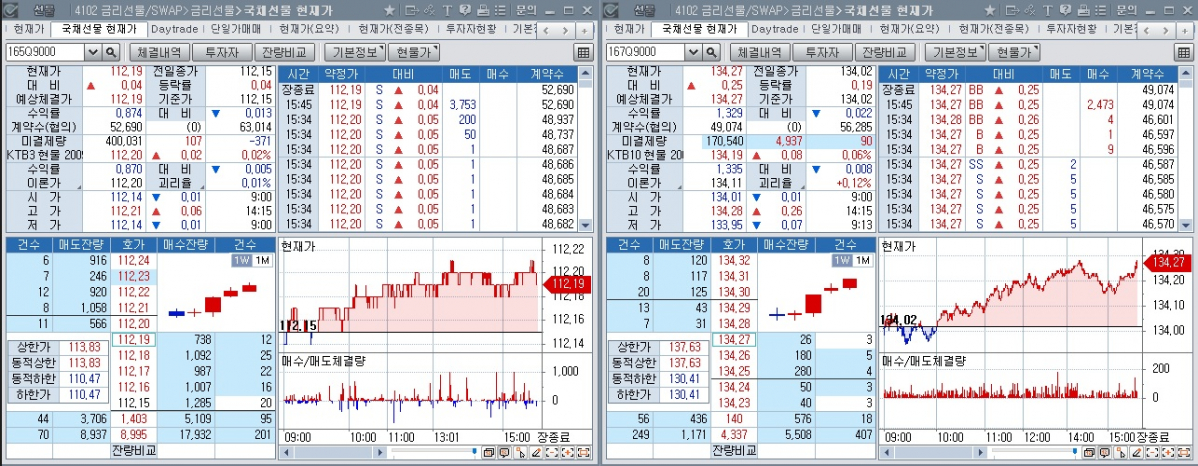This screenshot has width=1198, height=466.
Task: Click down arrow of left trade list scrollbar
Action: click(586, 225)
